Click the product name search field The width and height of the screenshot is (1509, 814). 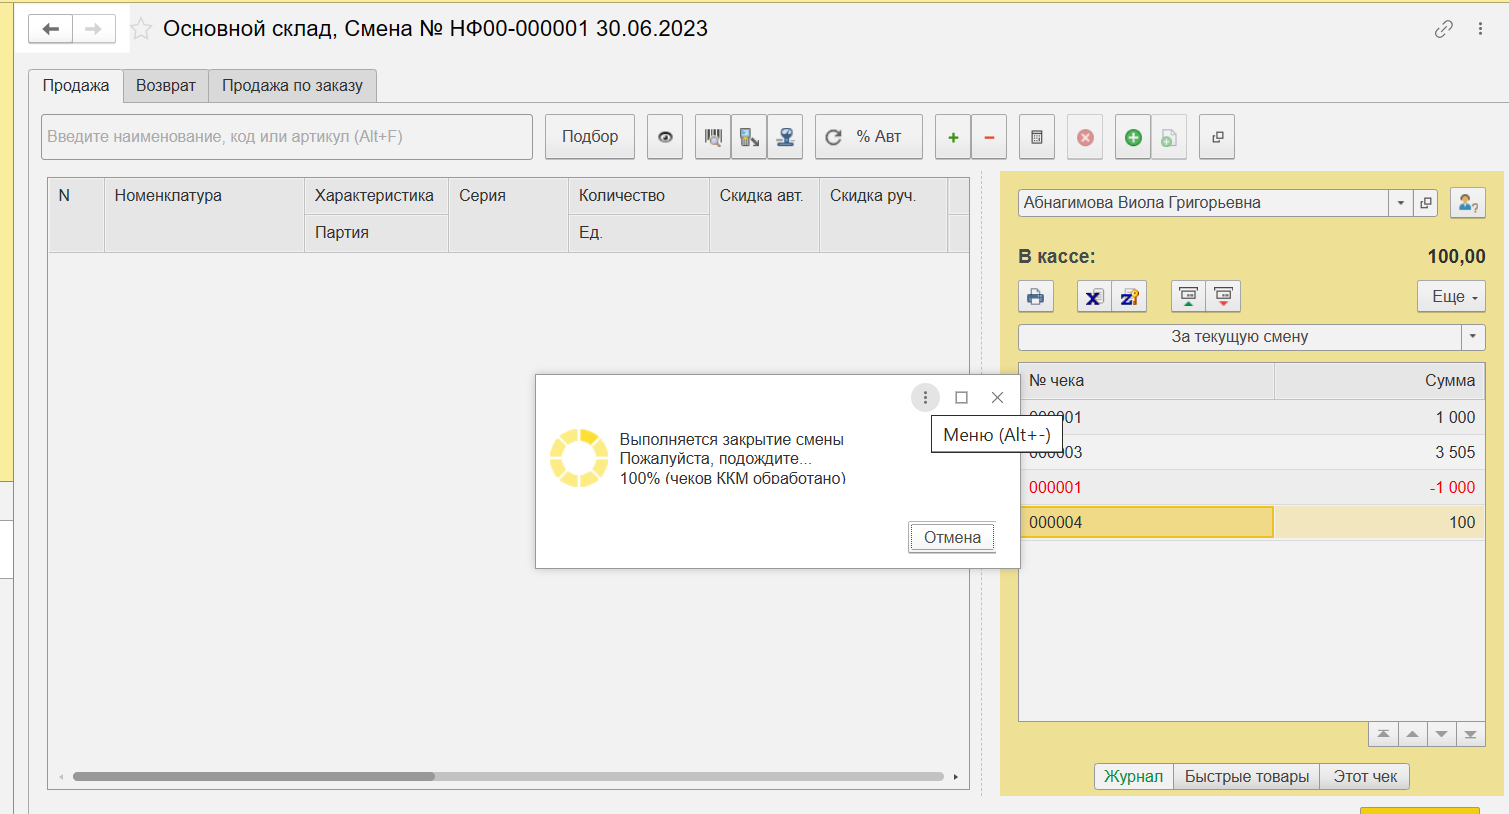coord(287,137)
